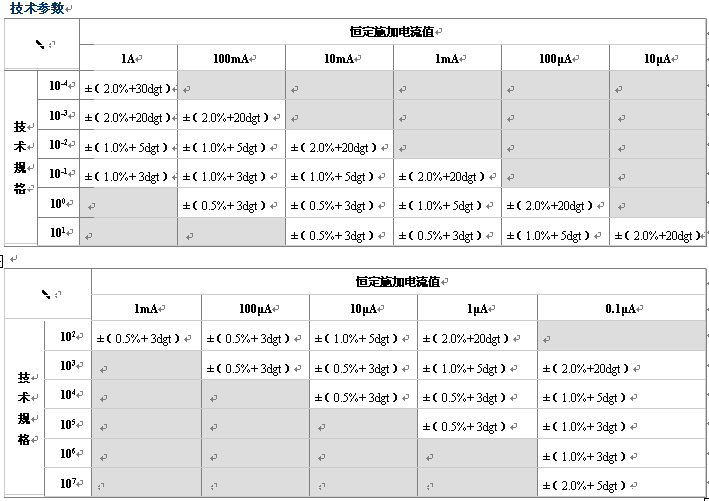This screenshot has width=709, height=501.
Task: Select the 10⁻³ row label cell
Action: coord(58,116)
